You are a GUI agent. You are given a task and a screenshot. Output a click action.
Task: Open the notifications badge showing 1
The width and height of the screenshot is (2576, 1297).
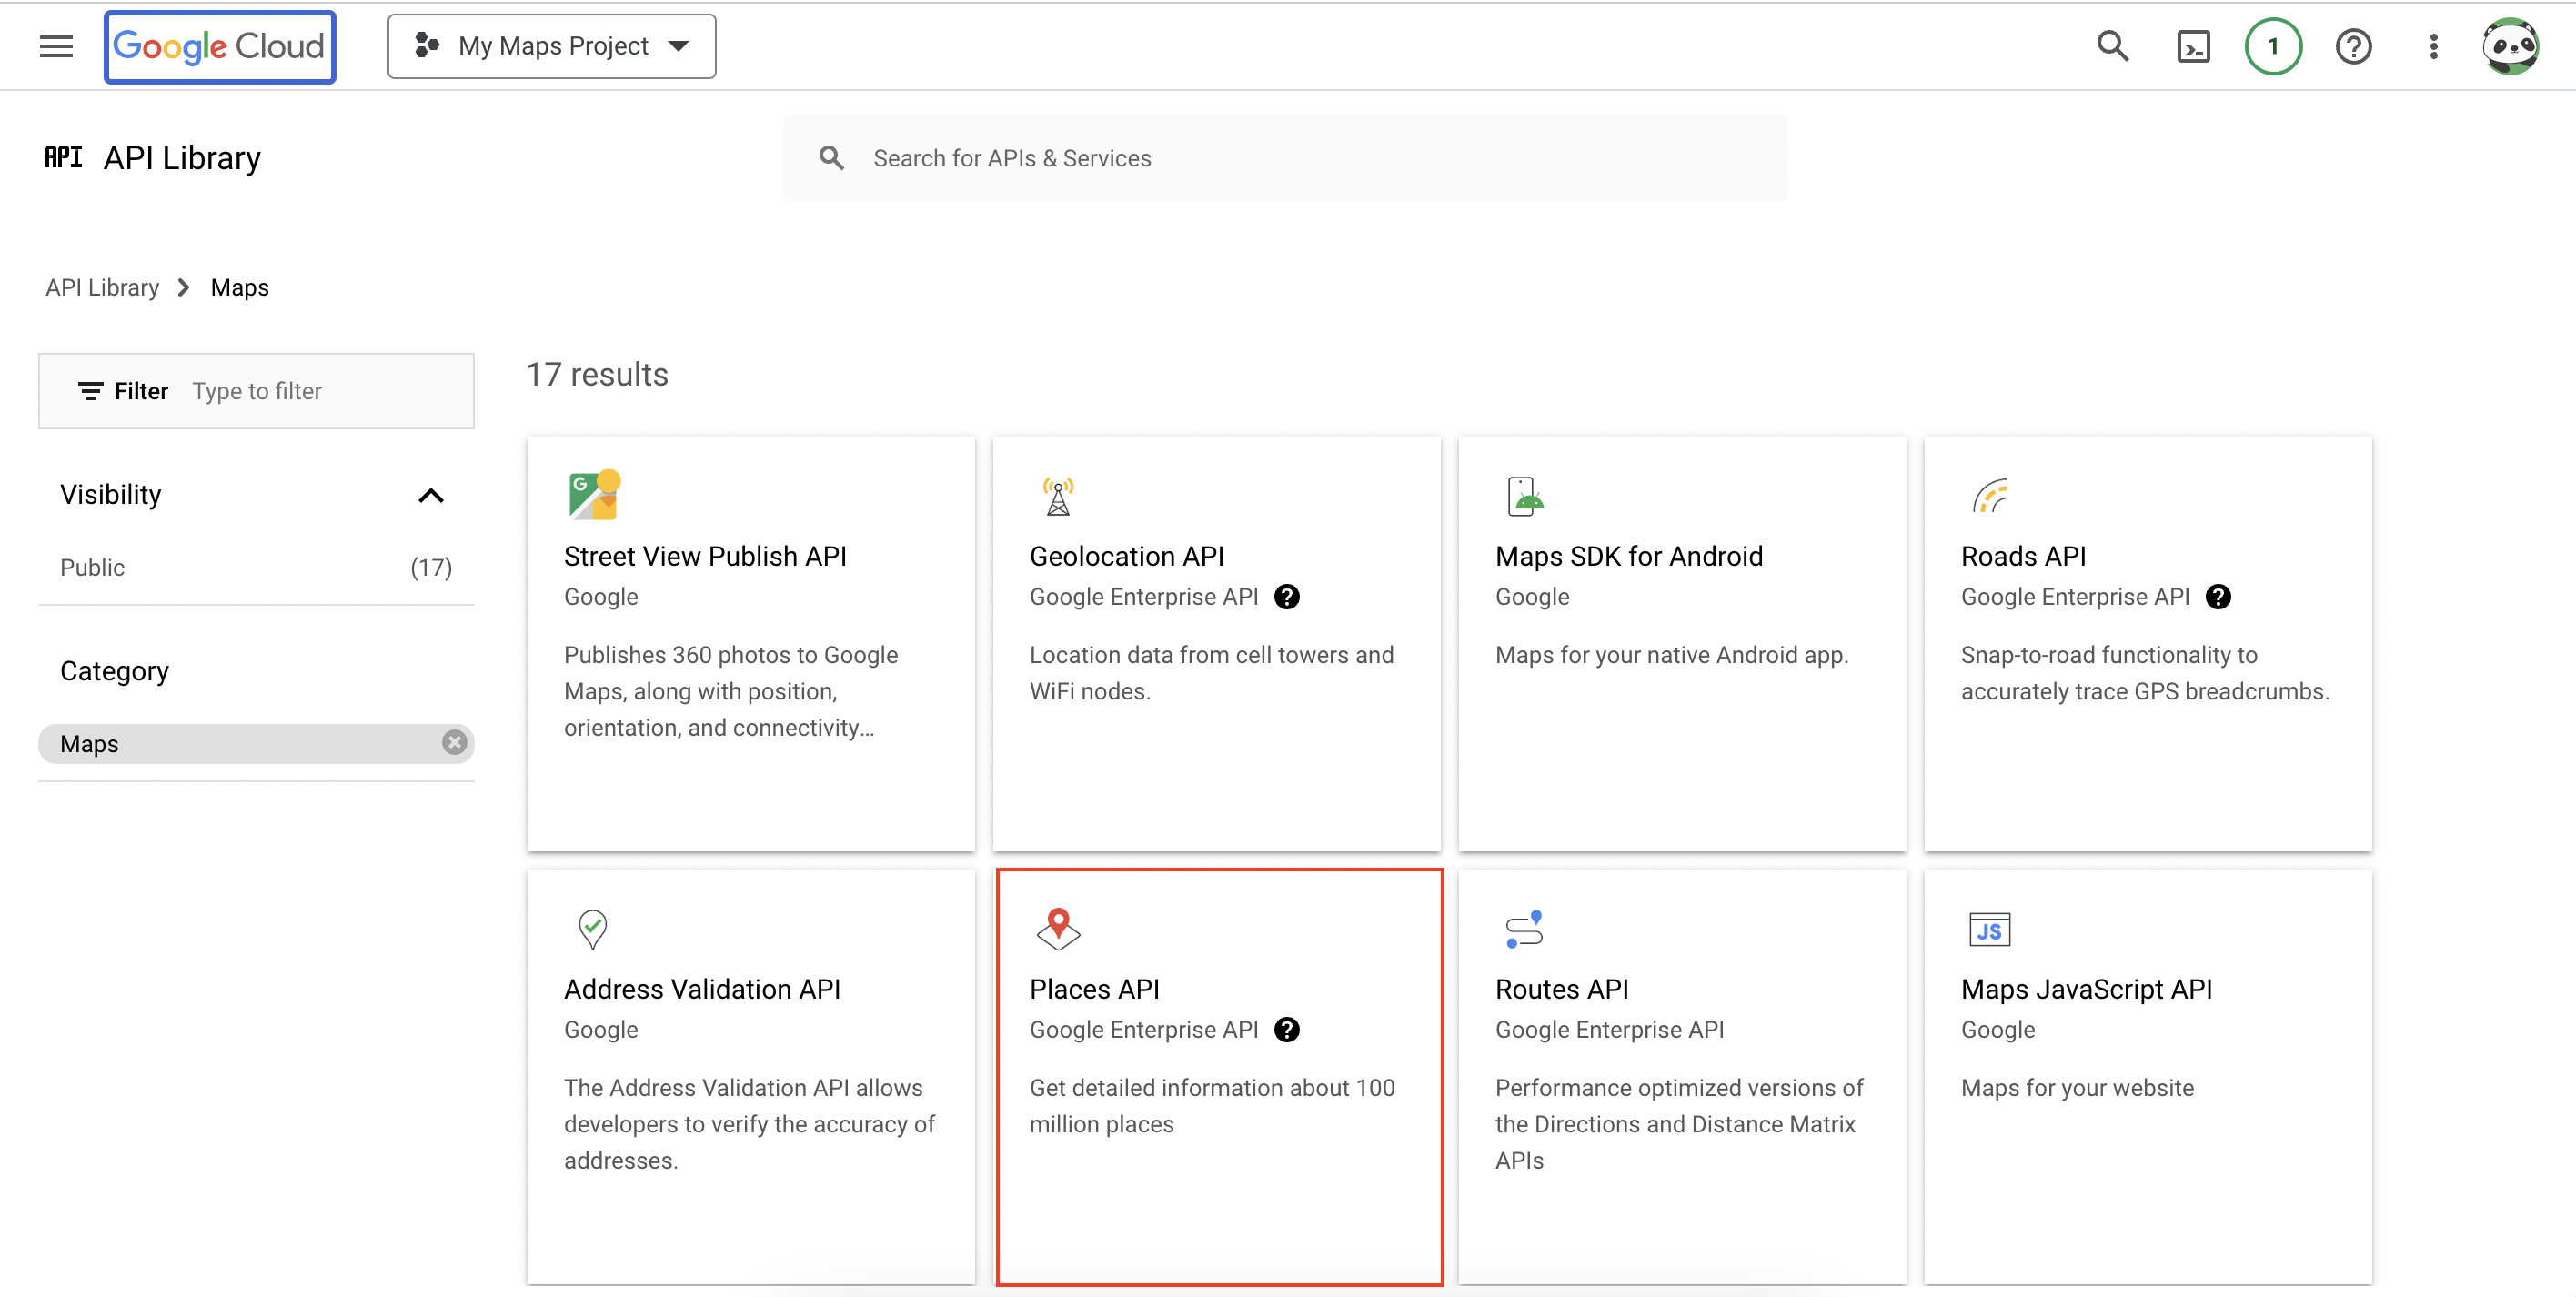2273,46
